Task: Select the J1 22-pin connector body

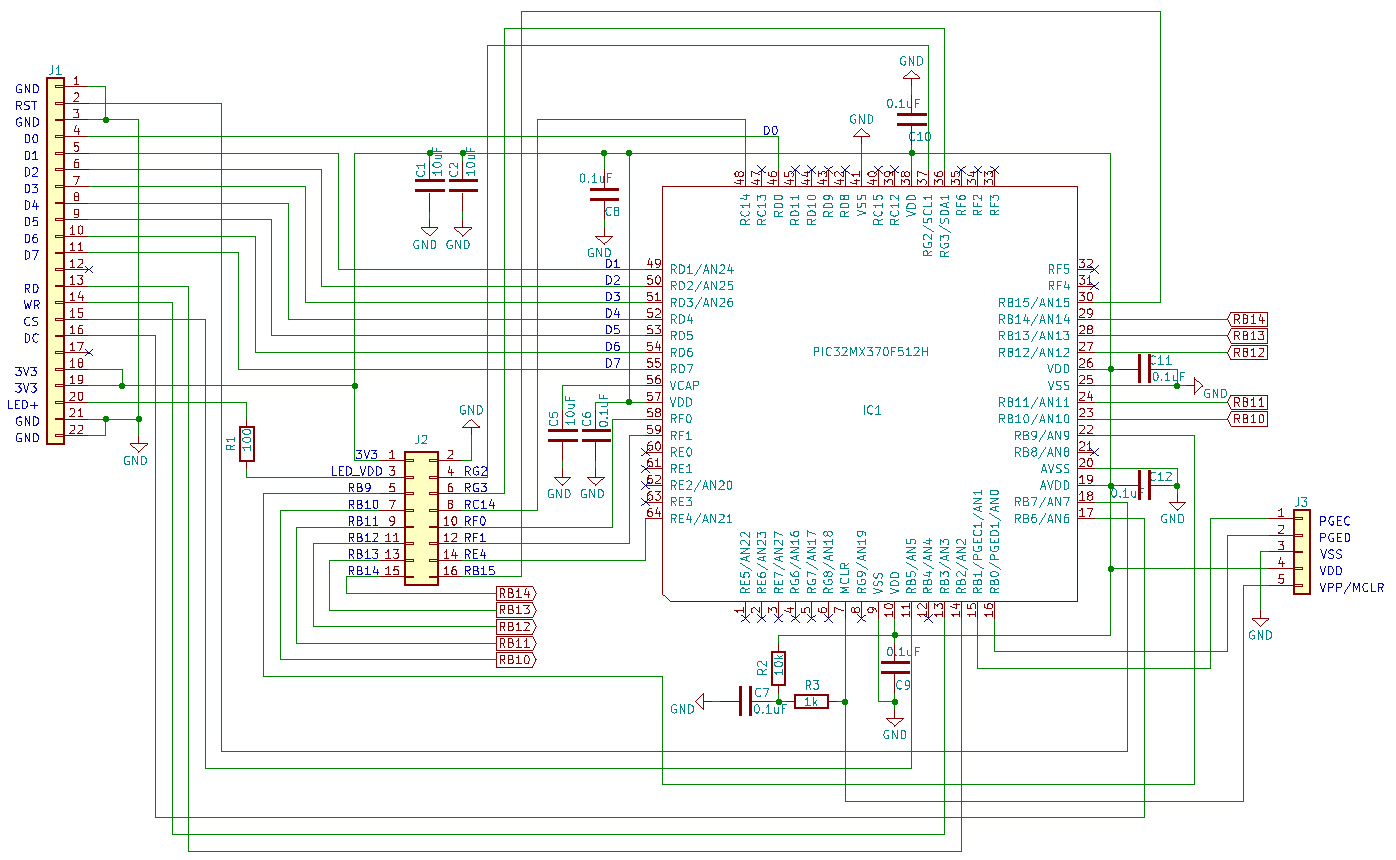Action: [x=55, y=262]
